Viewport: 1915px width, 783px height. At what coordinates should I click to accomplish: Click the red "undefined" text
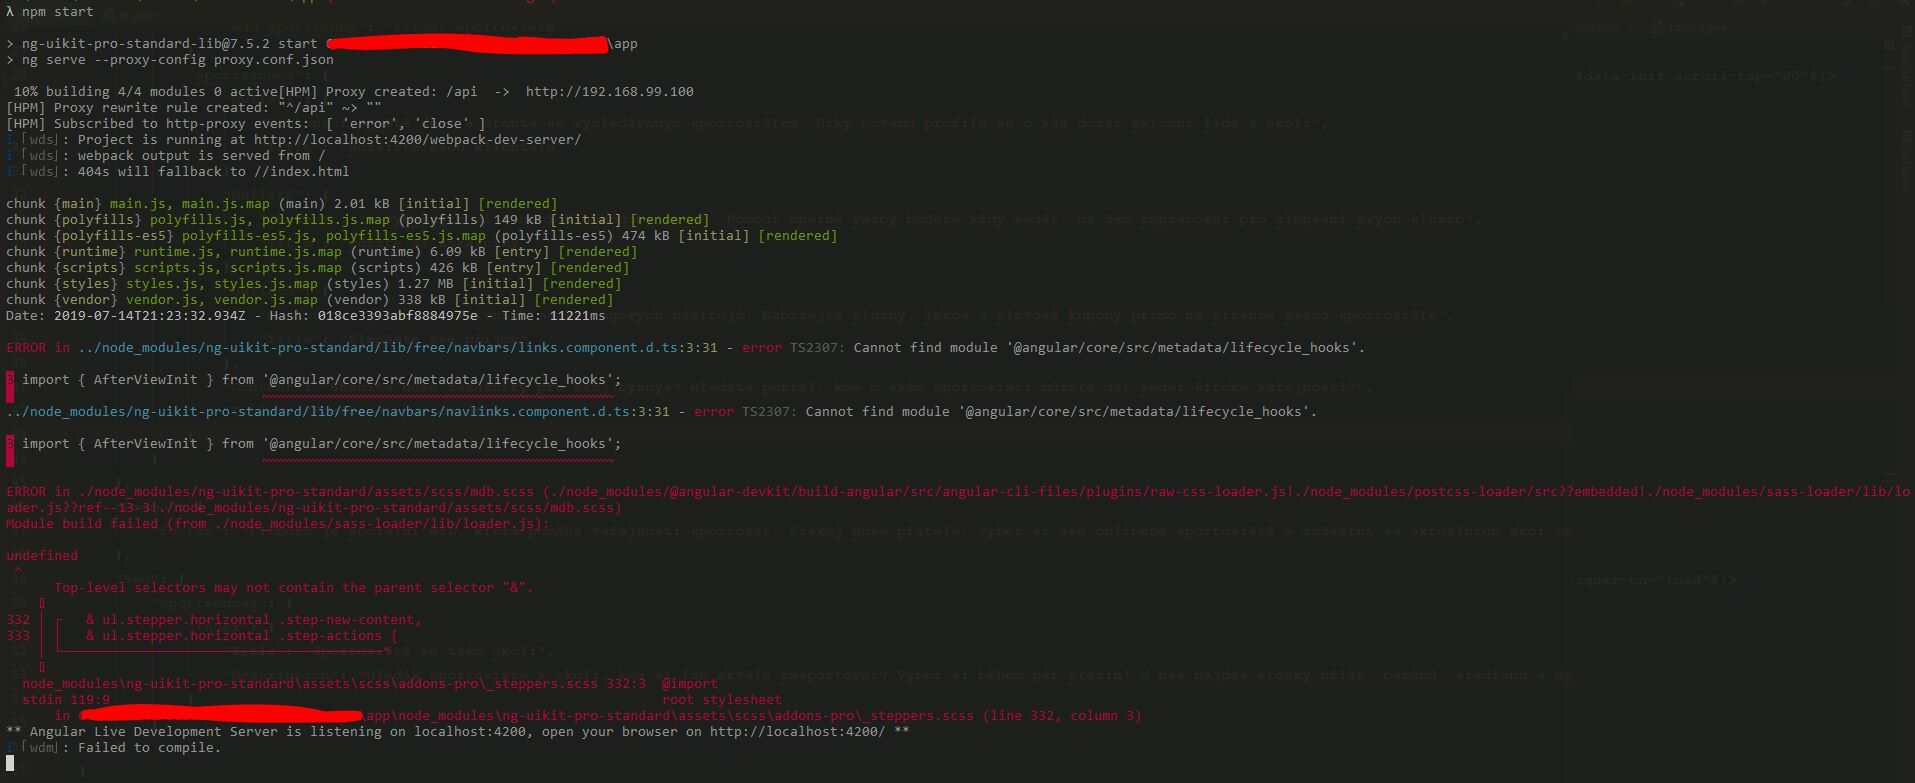[x=41, y=556]
